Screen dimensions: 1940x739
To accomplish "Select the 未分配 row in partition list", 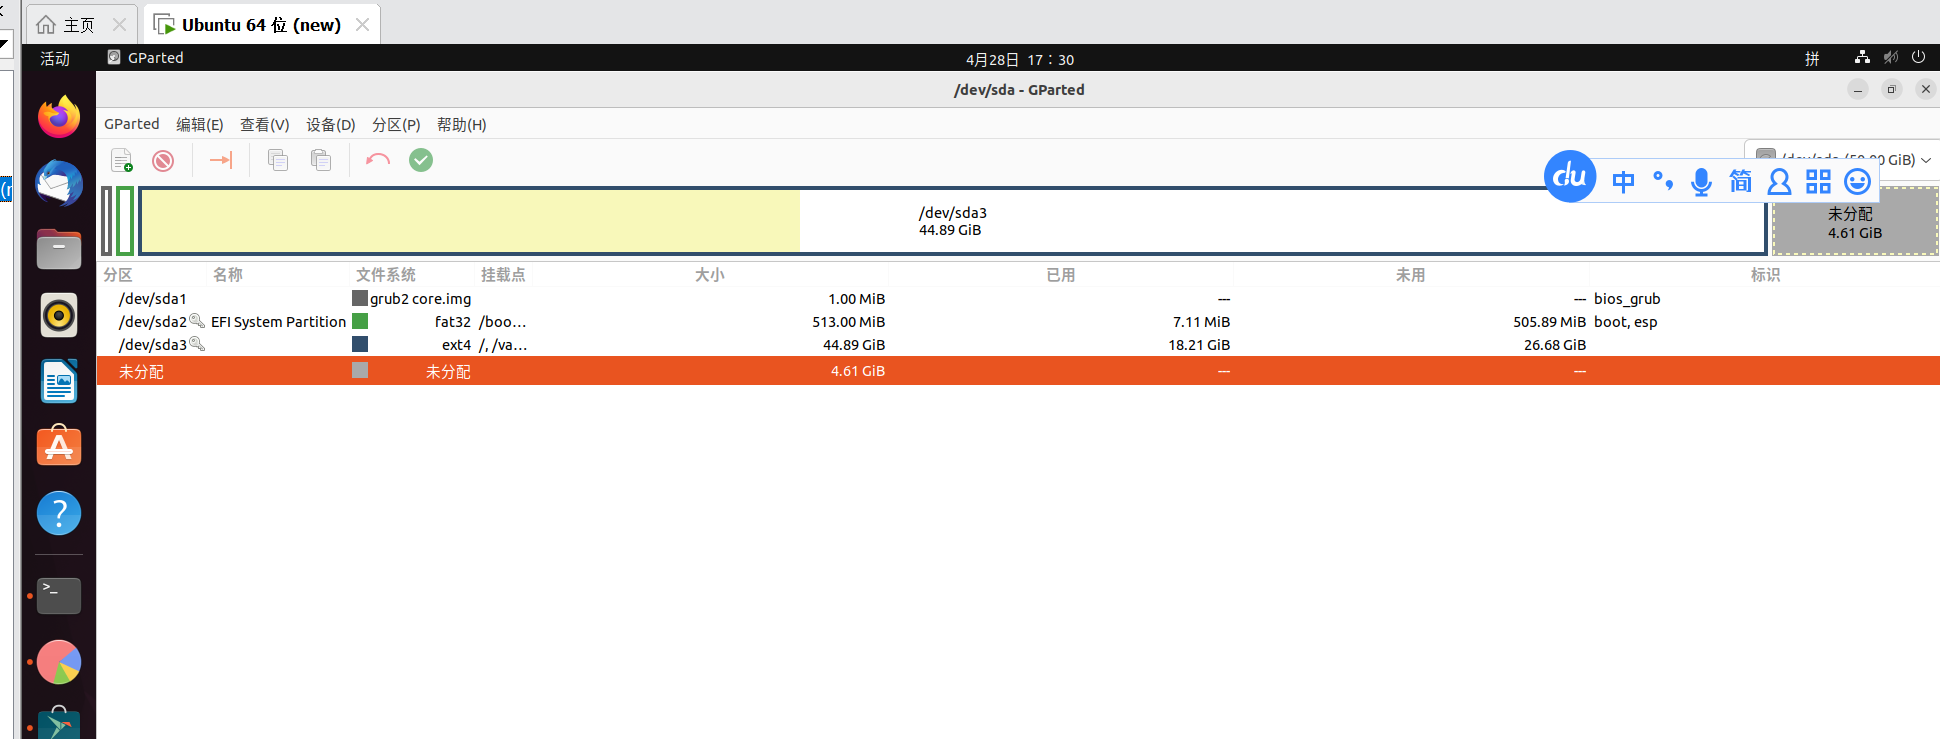I will click(x=1018, y=371).
